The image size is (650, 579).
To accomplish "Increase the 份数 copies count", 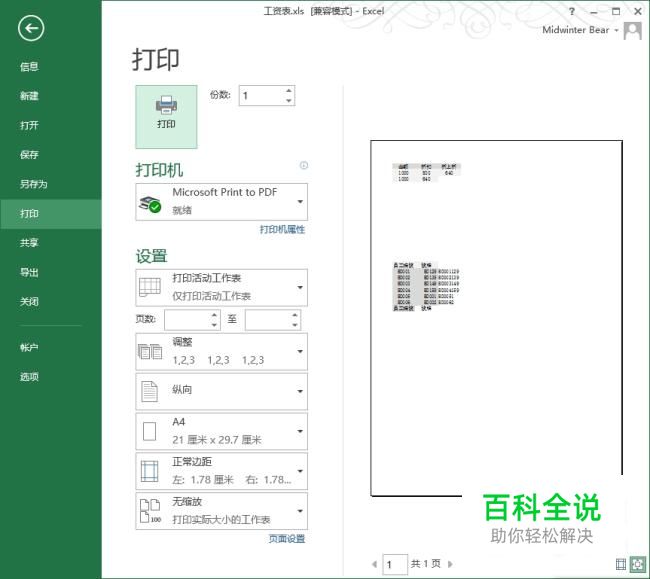I will coord(289,91).
